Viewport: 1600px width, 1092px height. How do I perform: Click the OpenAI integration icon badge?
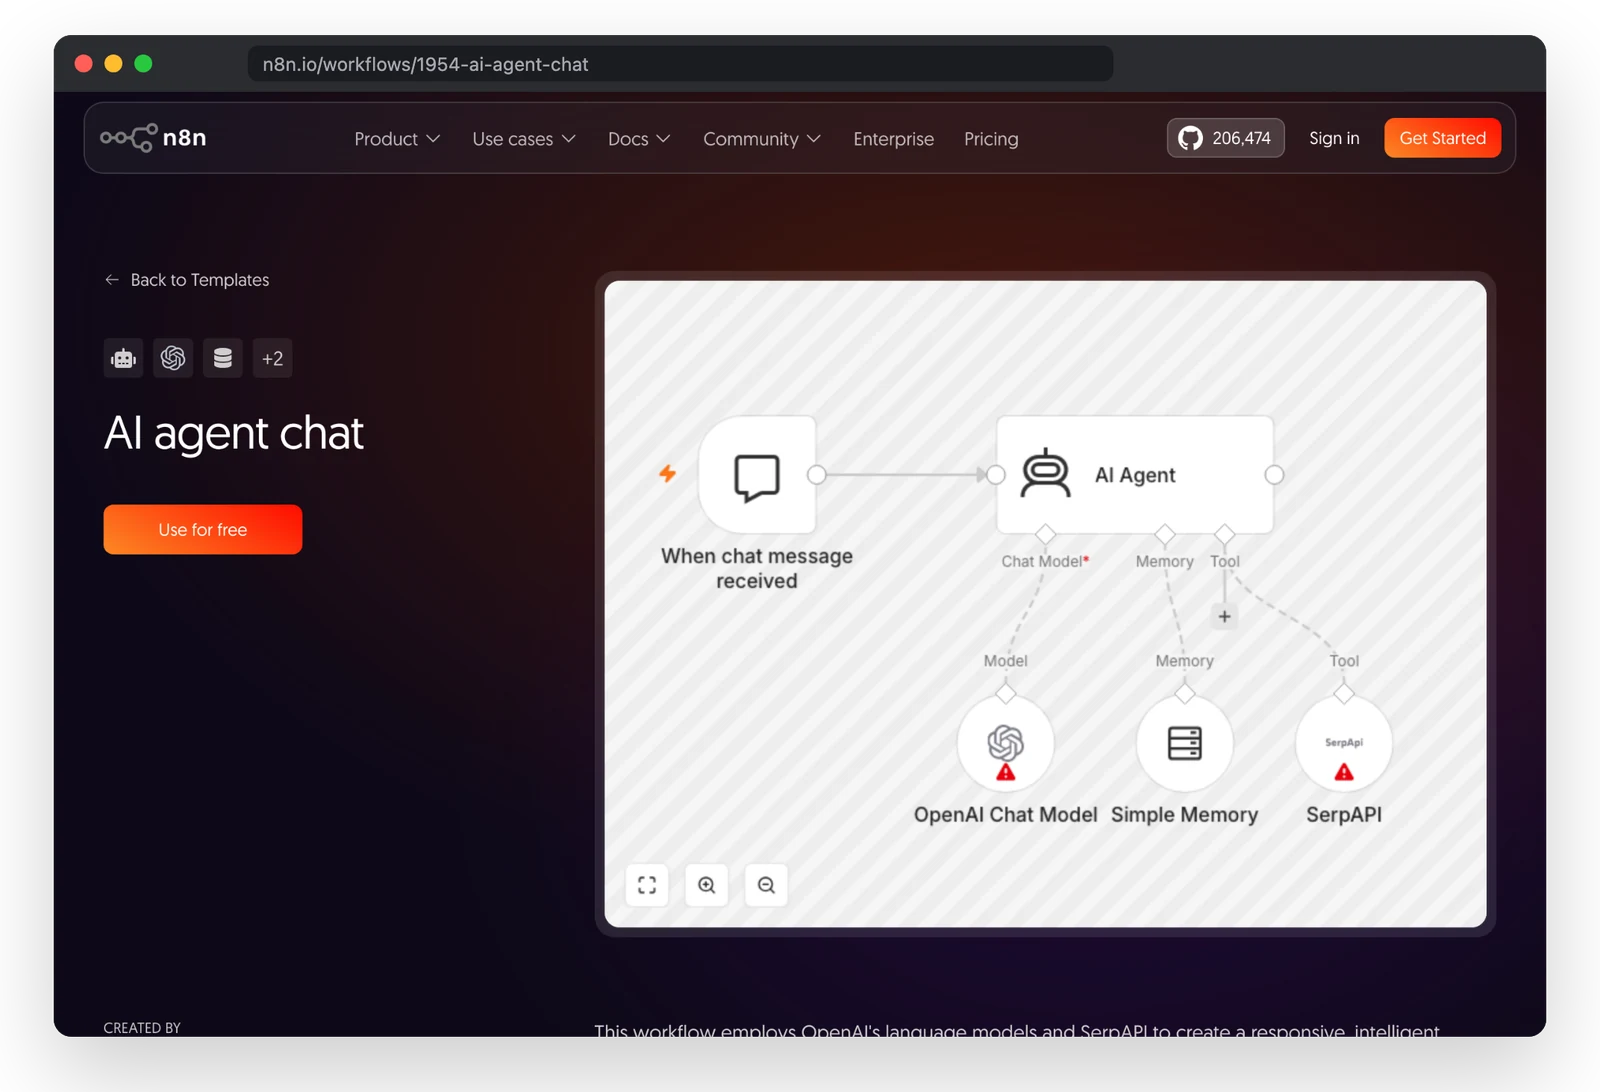(173, 358)
